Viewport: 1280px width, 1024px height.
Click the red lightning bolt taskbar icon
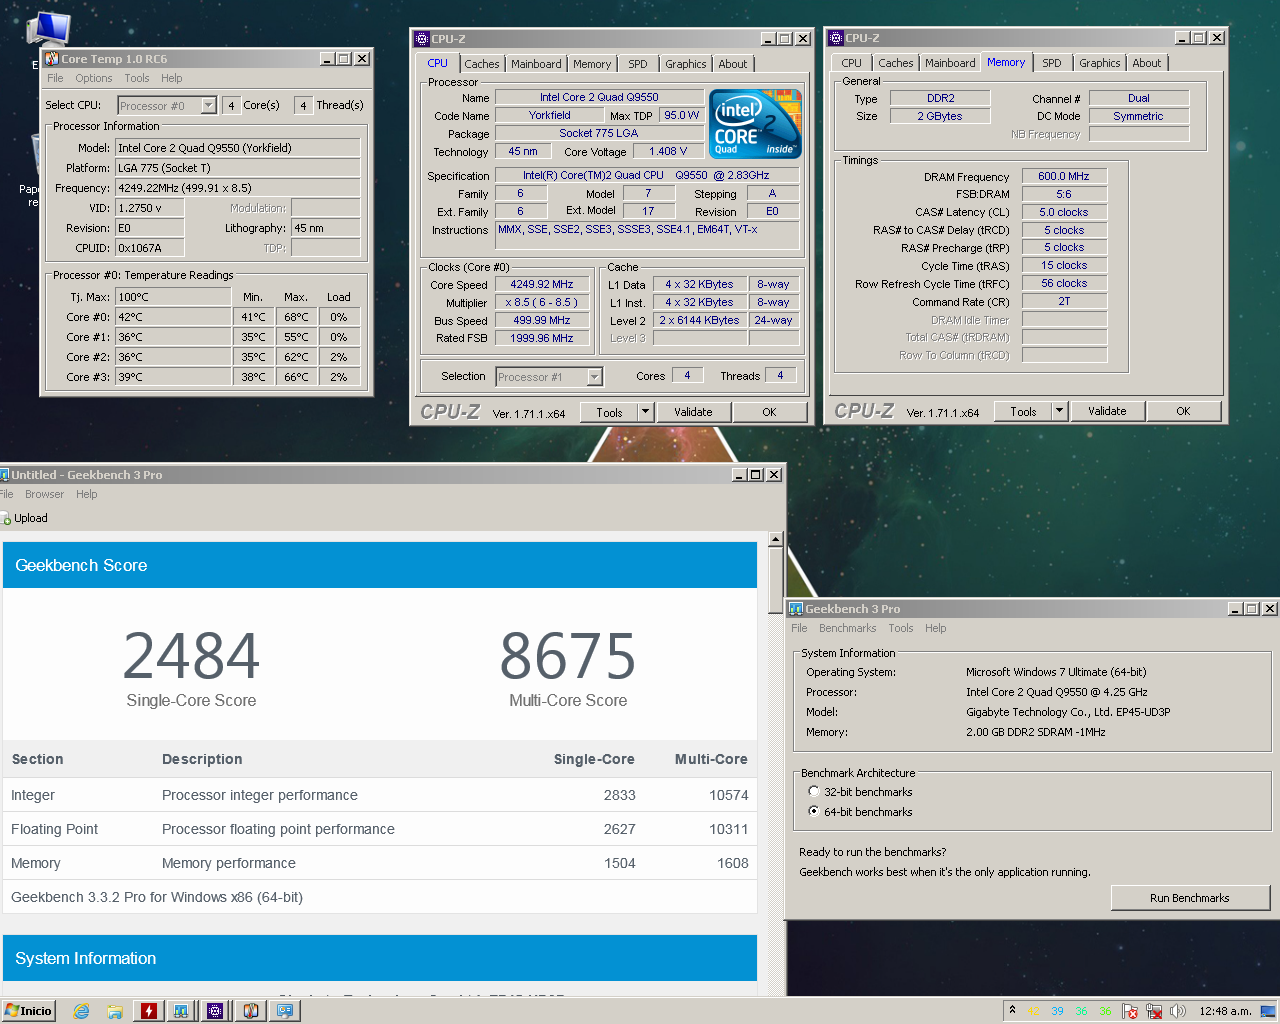click(x=149, y=1011)
